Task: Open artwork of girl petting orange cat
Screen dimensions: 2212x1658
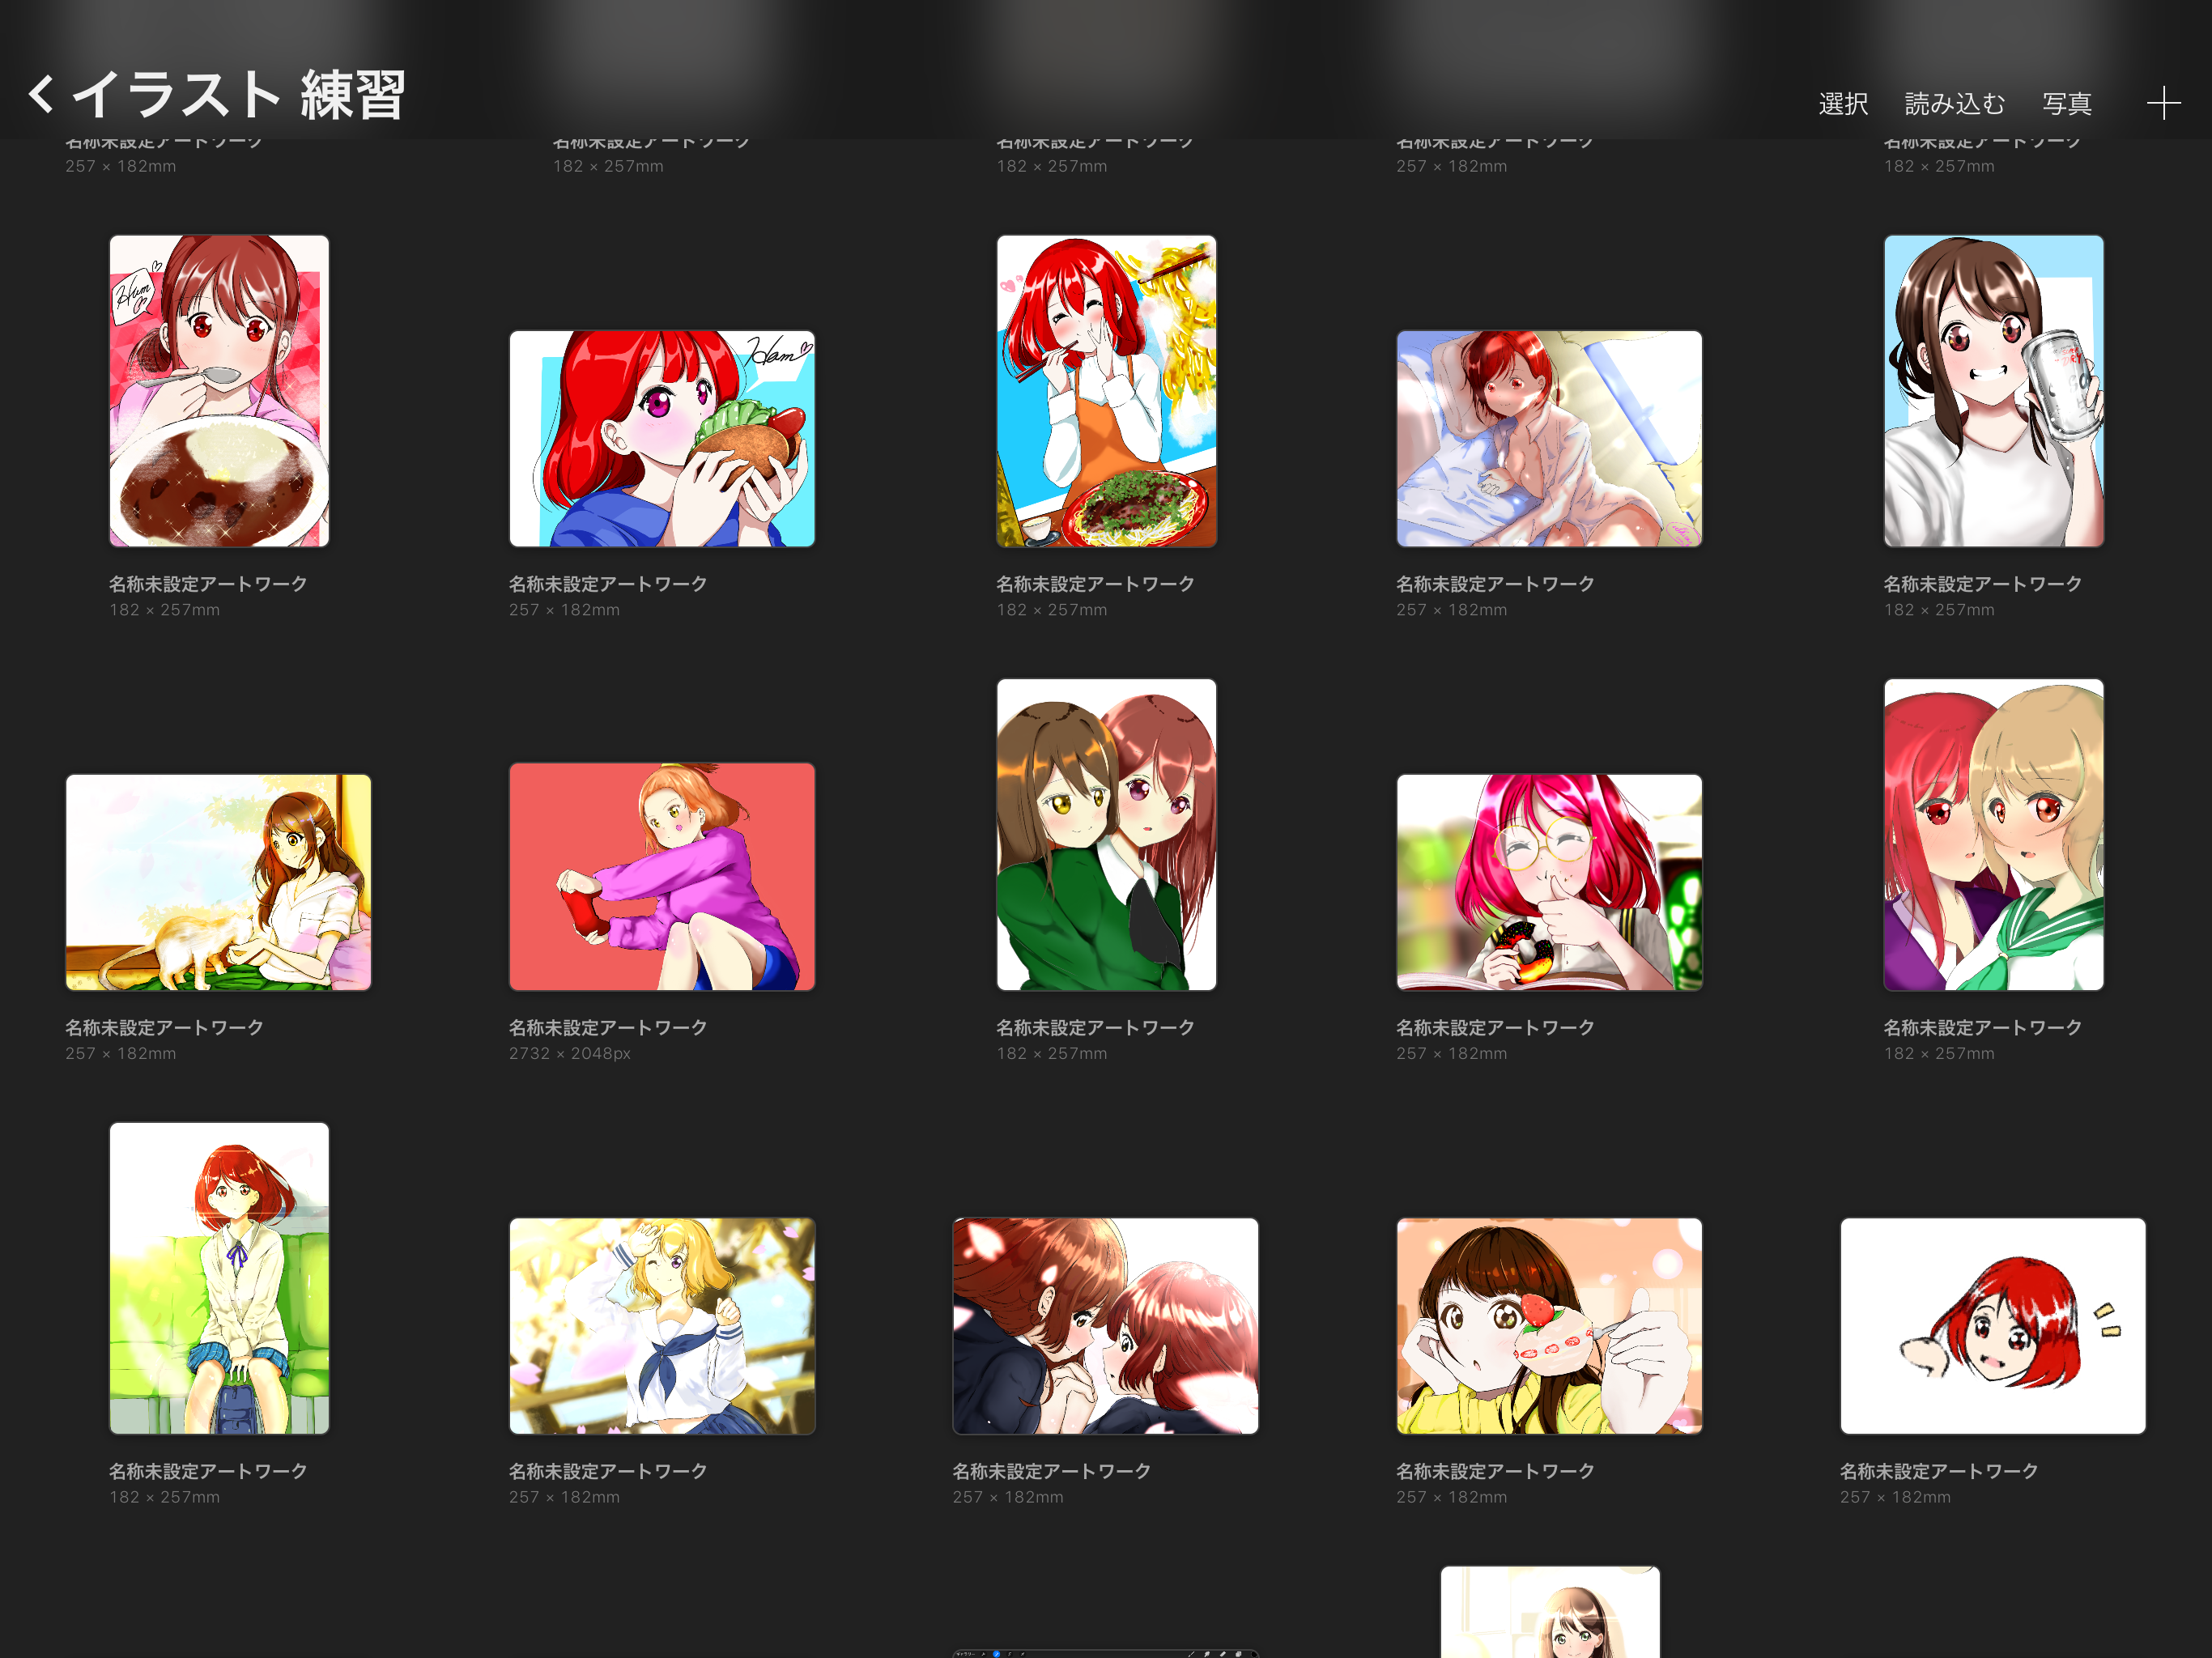Action: [218, 882]
